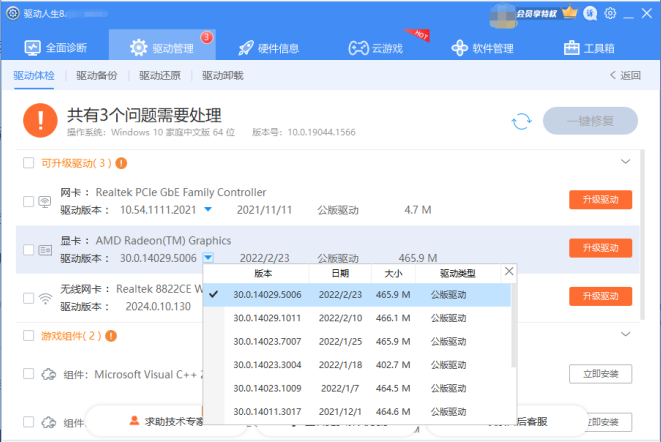Click the wireless Wi-Fi device icon

pyautogui.click(x=45, y=299)
